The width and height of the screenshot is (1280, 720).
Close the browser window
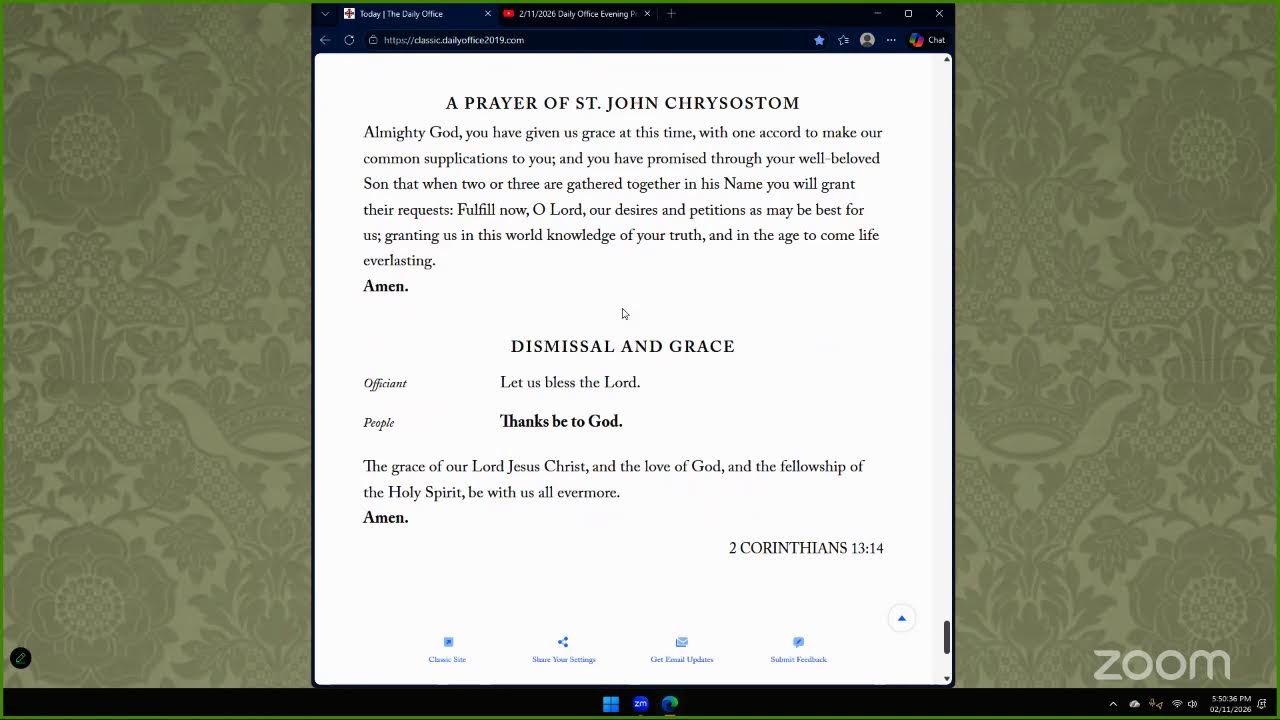click(939, 14)
